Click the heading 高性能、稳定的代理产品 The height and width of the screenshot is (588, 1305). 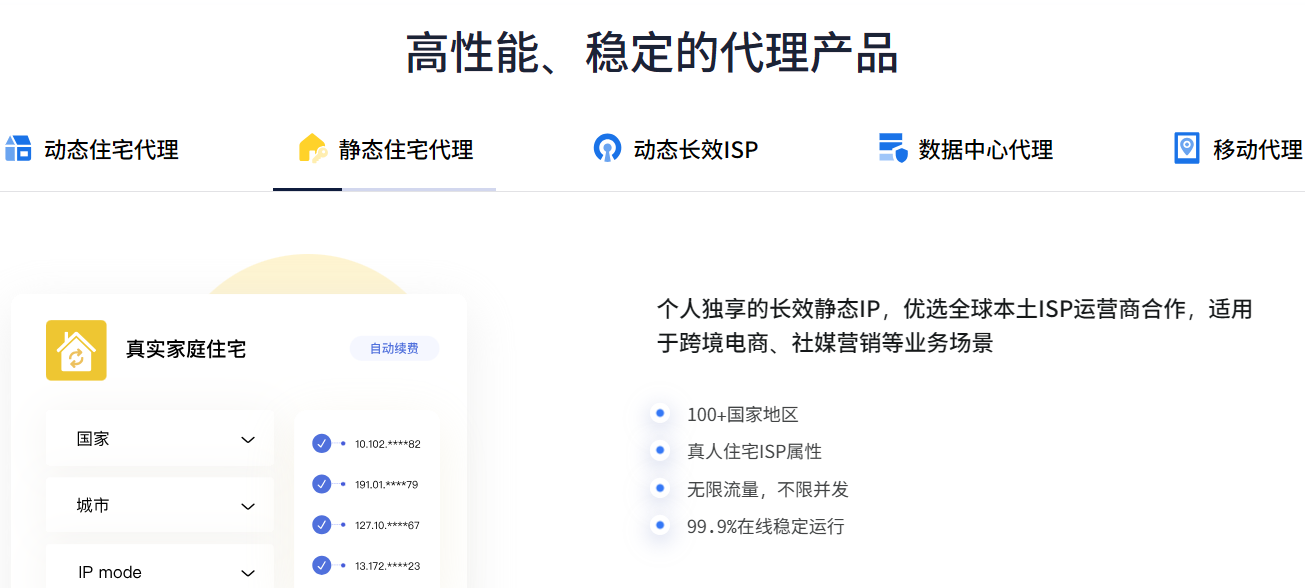pos(652,53)
